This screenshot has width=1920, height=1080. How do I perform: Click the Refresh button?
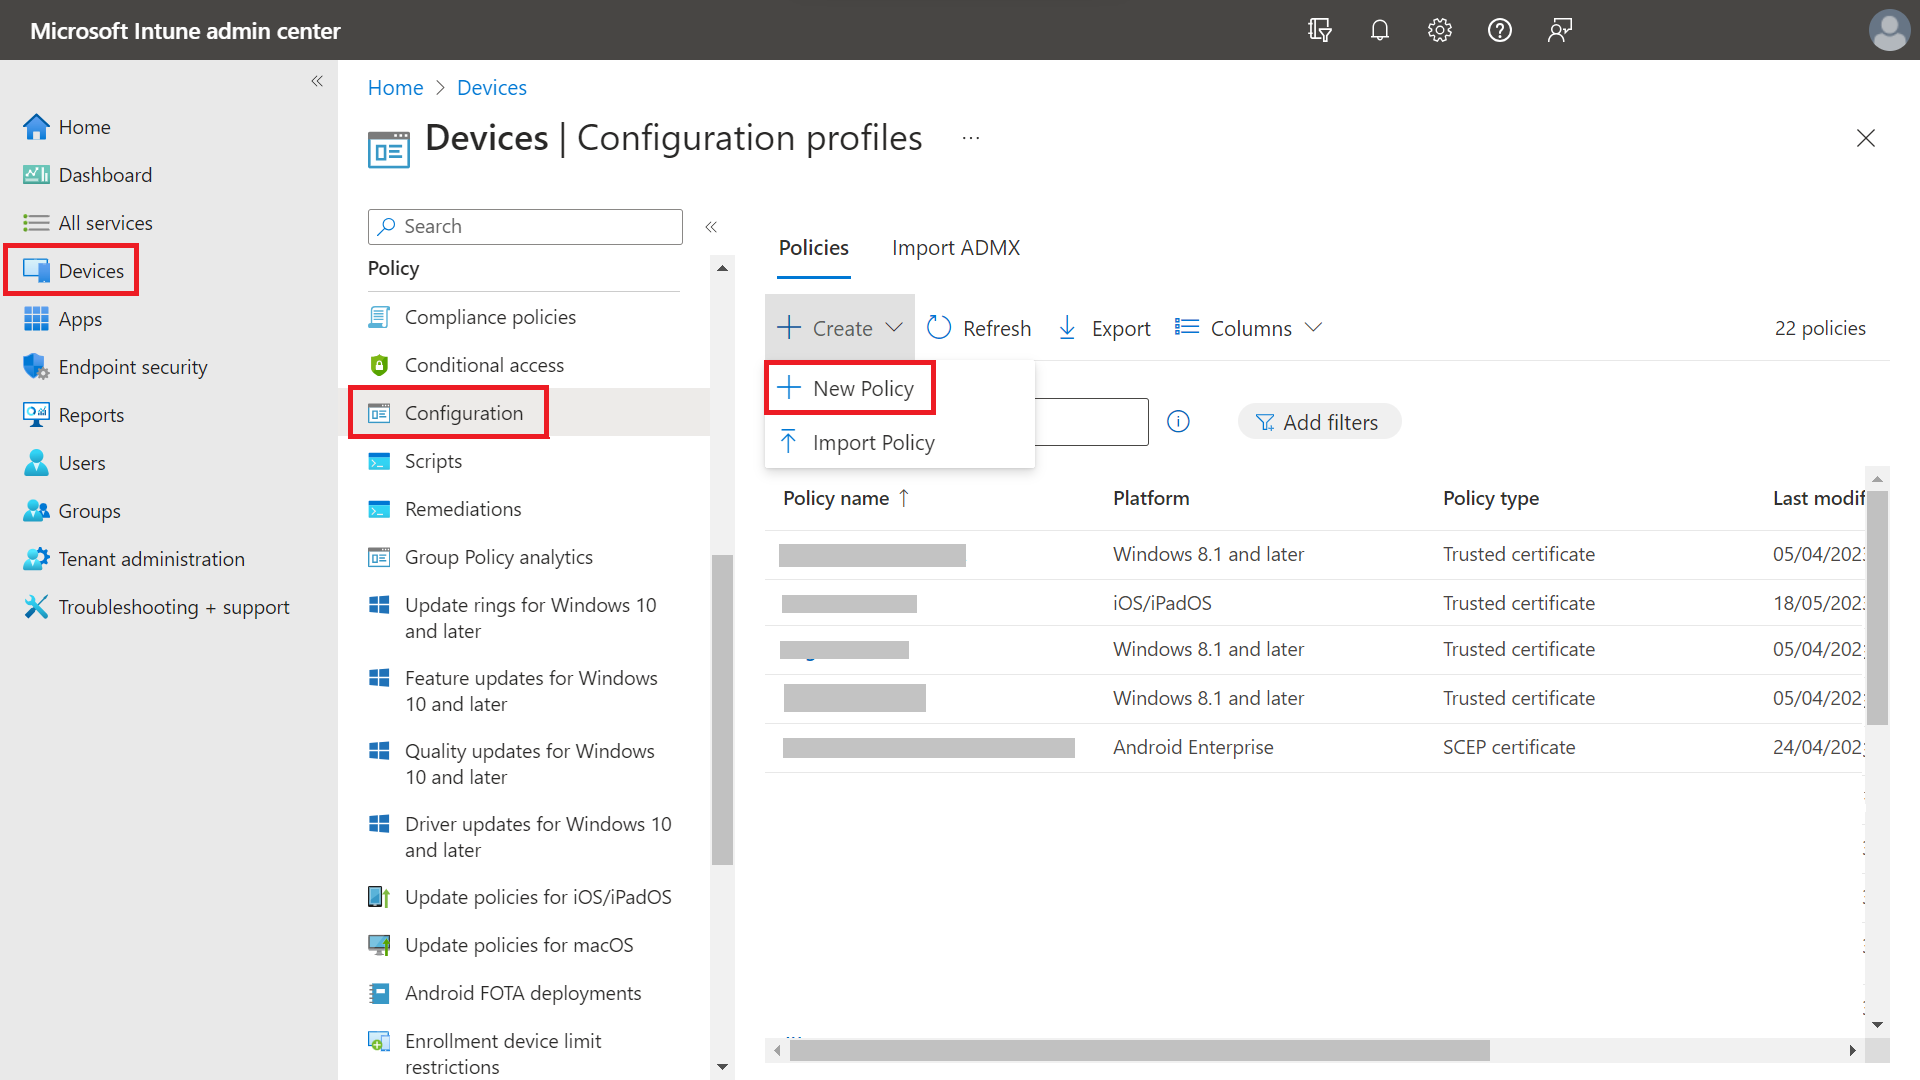point(979,328)
